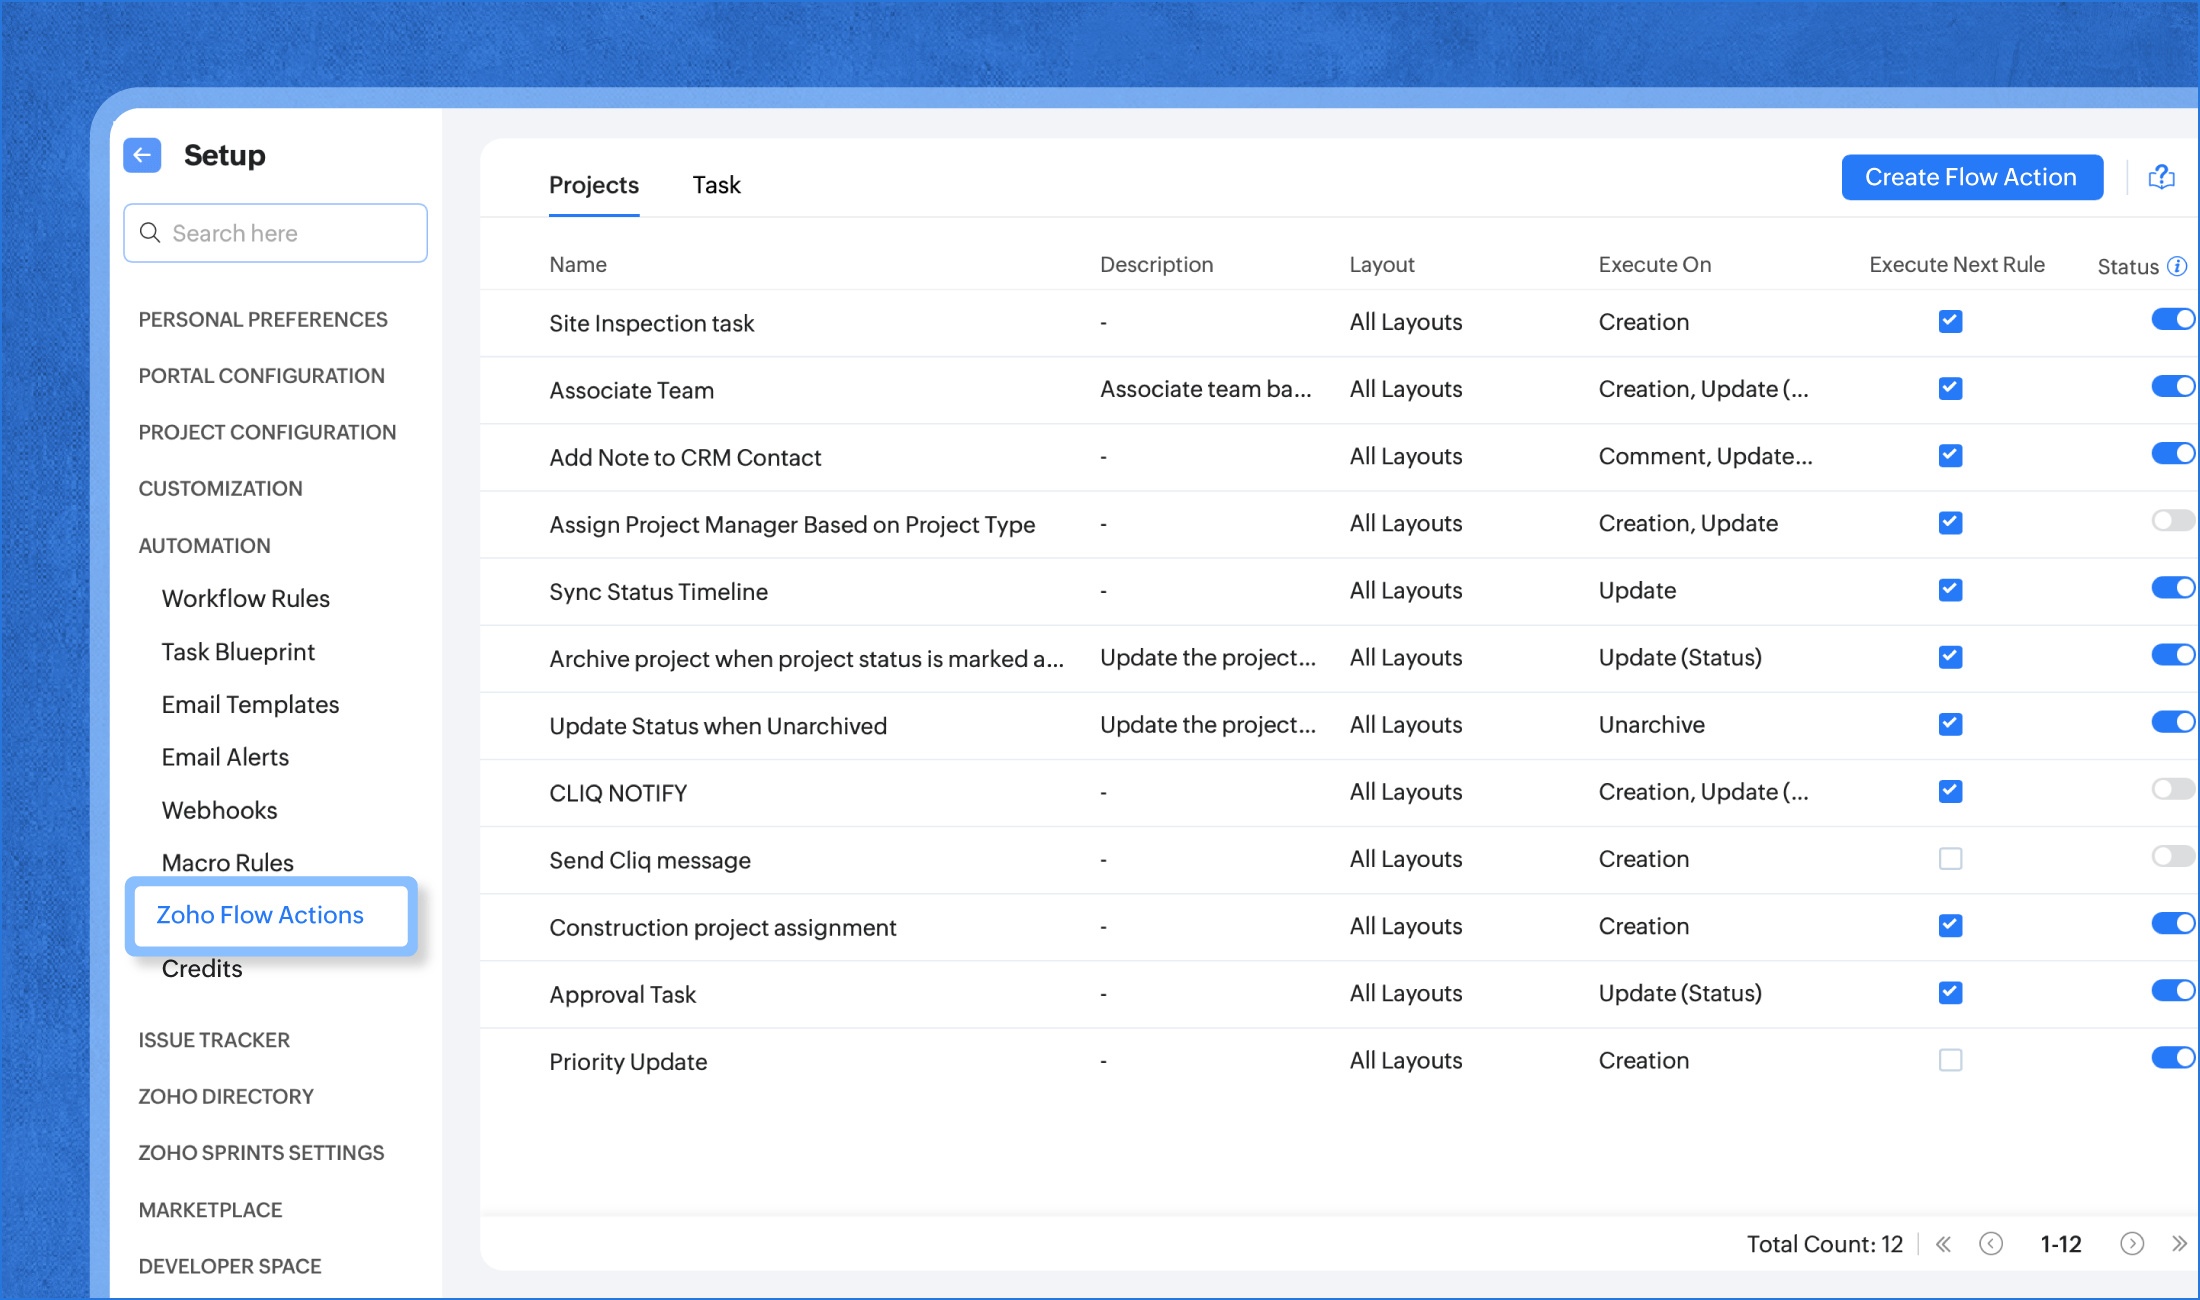Click the Status column info icon
Viewport: 2200px width, 1300px height.
2177,266
